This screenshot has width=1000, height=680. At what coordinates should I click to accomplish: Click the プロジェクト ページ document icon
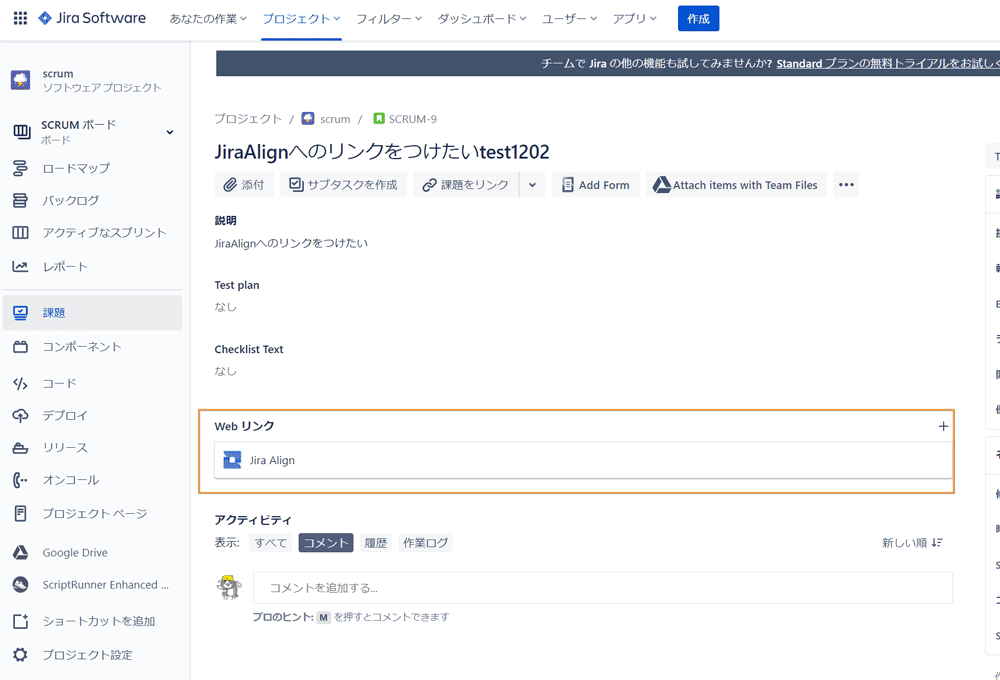coord(20,514)
